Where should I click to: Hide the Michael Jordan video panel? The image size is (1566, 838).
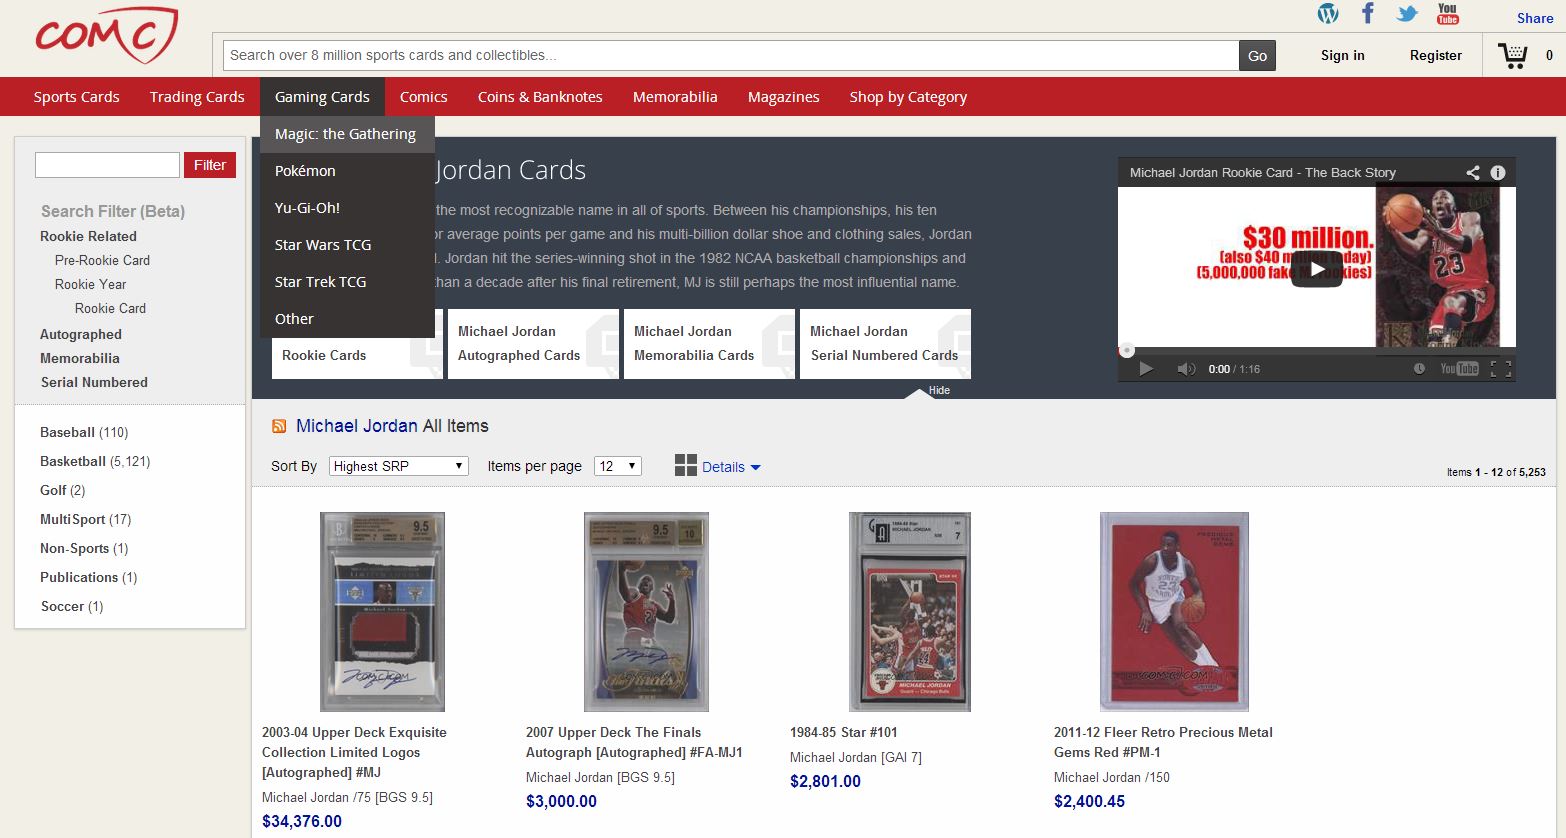pyautogui.click(x=937, y=390)
